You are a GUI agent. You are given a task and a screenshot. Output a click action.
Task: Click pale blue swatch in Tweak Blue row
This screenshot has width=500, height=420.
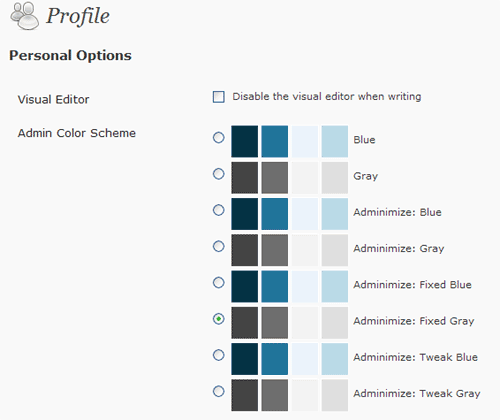[x=305, y=359]
